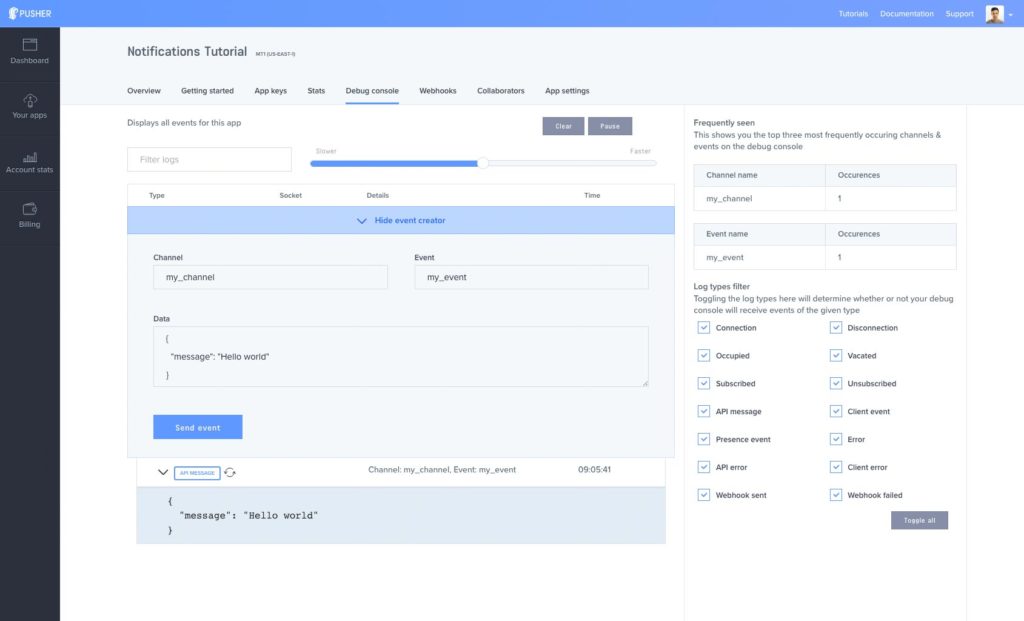Toggle the Vacated checkbox

pos(835,356)
